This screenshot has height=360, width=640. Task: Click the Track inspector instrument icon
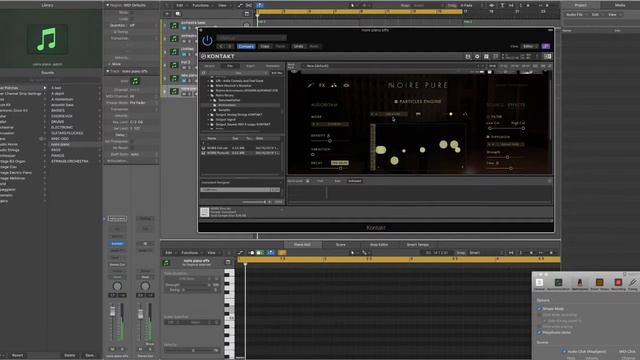135,81
